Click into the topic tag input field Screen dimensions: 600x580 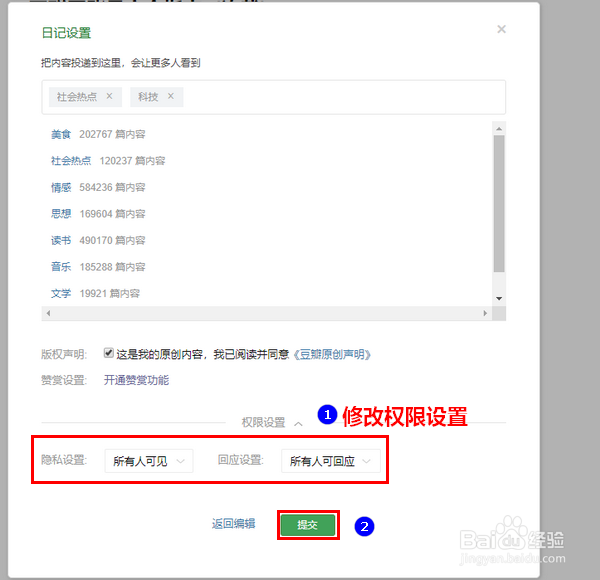tap(273, 97)
